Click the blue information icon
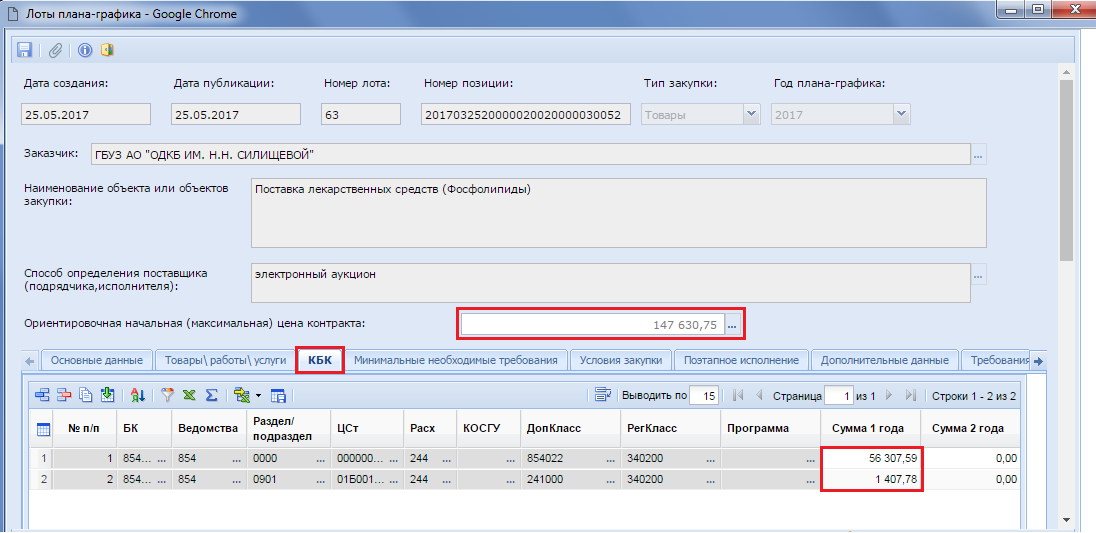This screenshot has width=1096, height=533. (85, 50)
